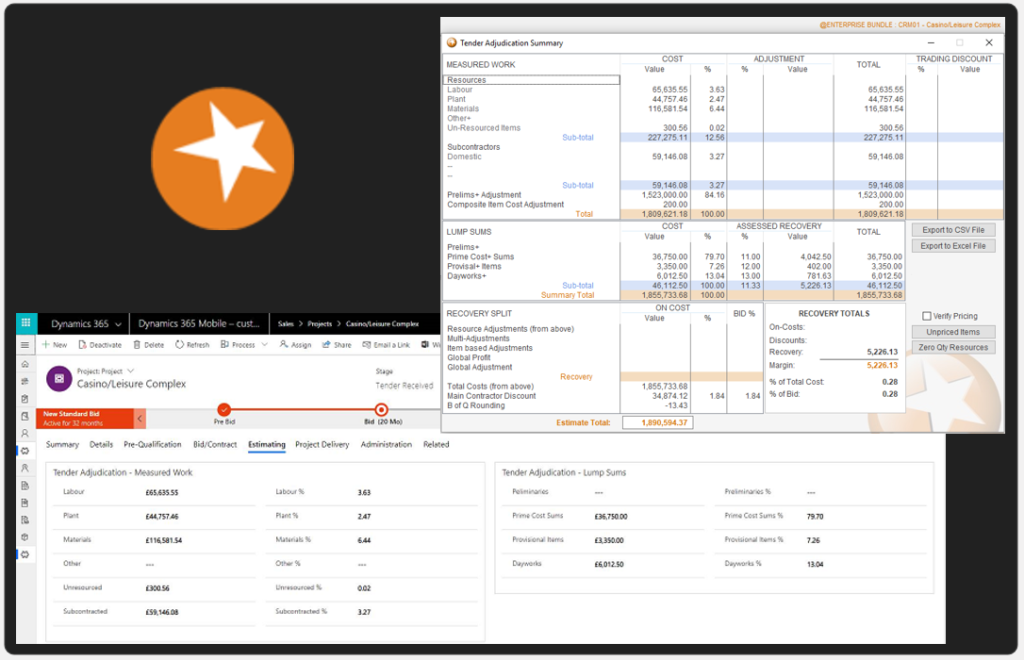Switch to the Summary tab
The width and height of the screenshot is (1024, 660).
[62, 445]
